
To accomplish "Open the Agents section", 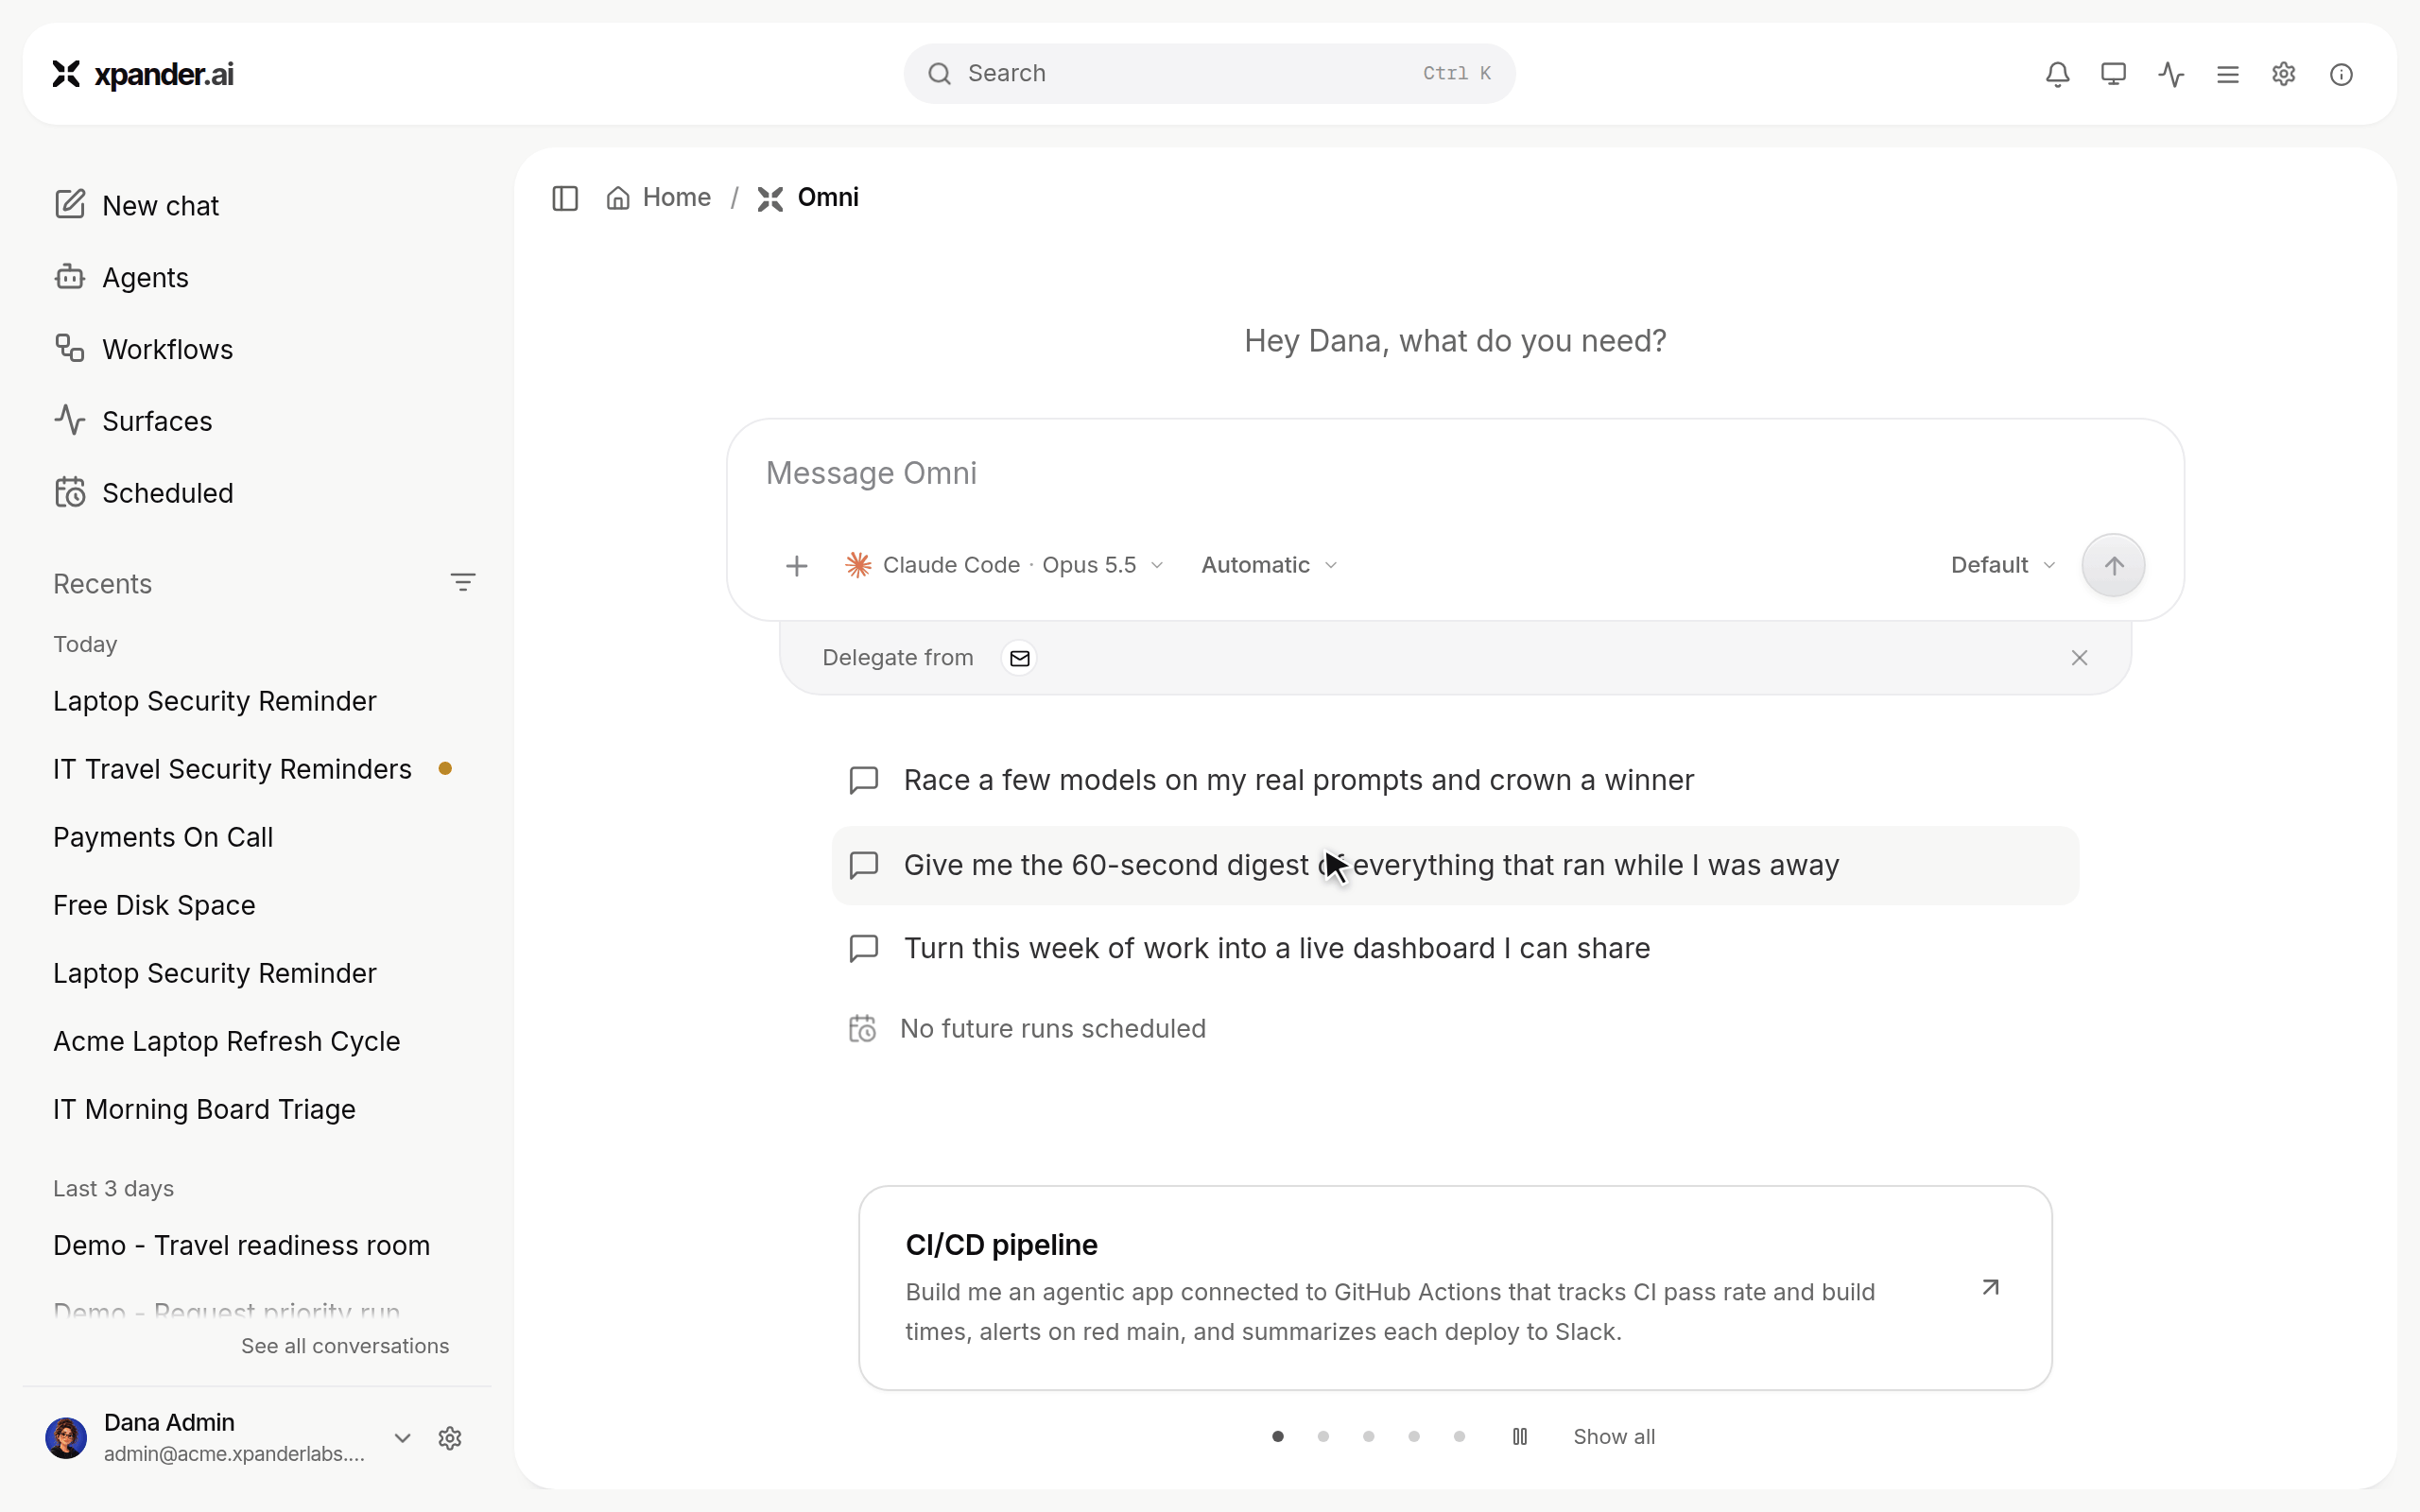I will pos(121,277).
